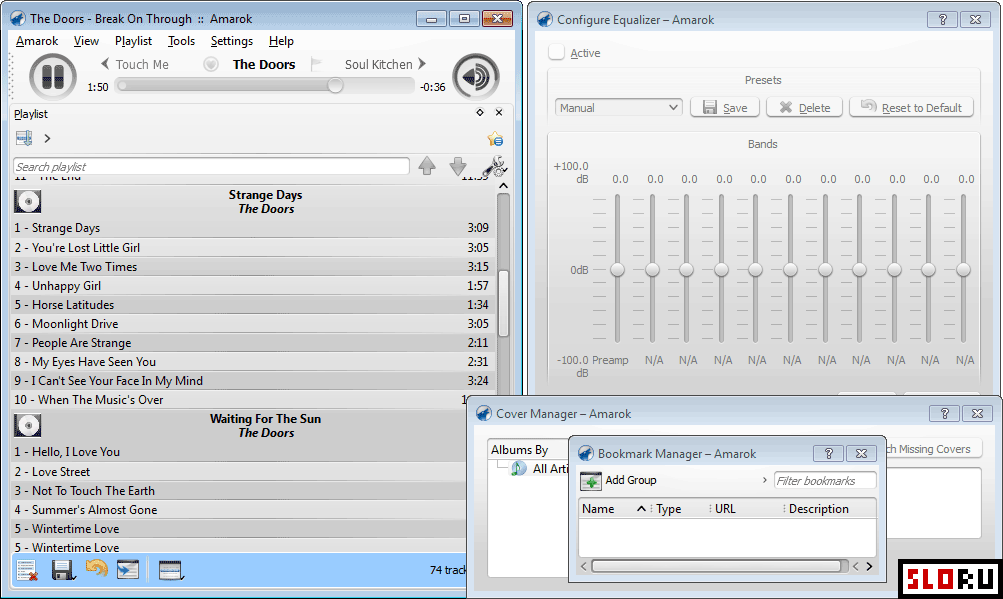Click the love track heart icon
The height and width of the screenshot is (599, 1003).
[x=210, y=64]
